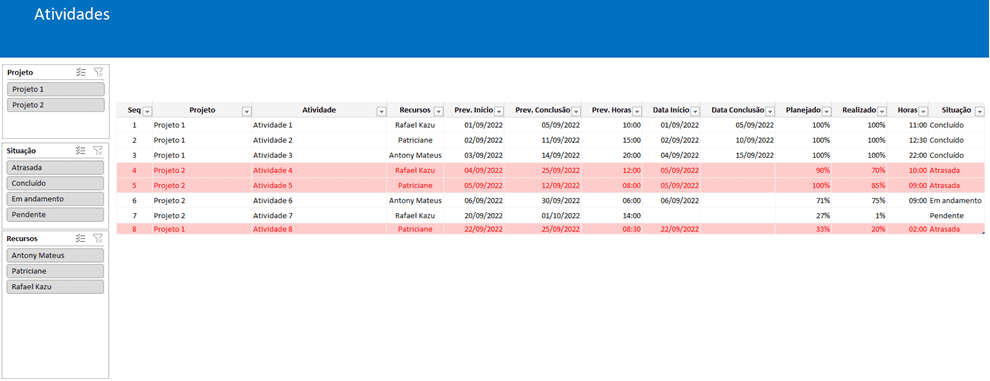Select Atrasada in Situação slicer

56,167
